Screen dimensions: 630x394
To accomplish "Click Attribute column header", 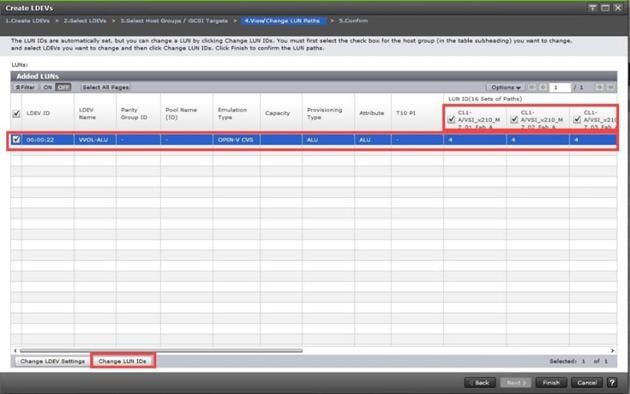I will point(372,113).
